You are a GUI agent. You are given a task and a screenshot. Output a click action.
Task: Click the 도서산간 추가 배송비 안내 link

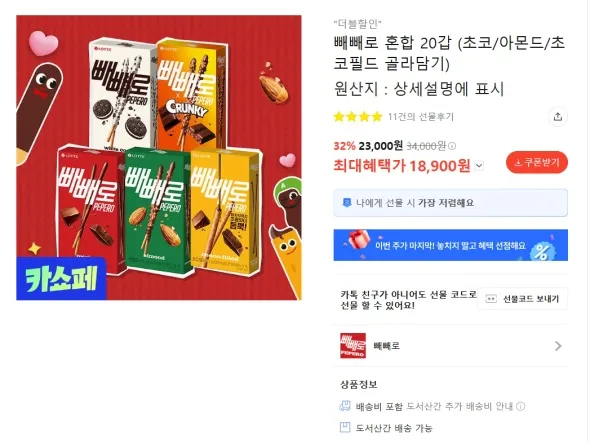[460, 406]
